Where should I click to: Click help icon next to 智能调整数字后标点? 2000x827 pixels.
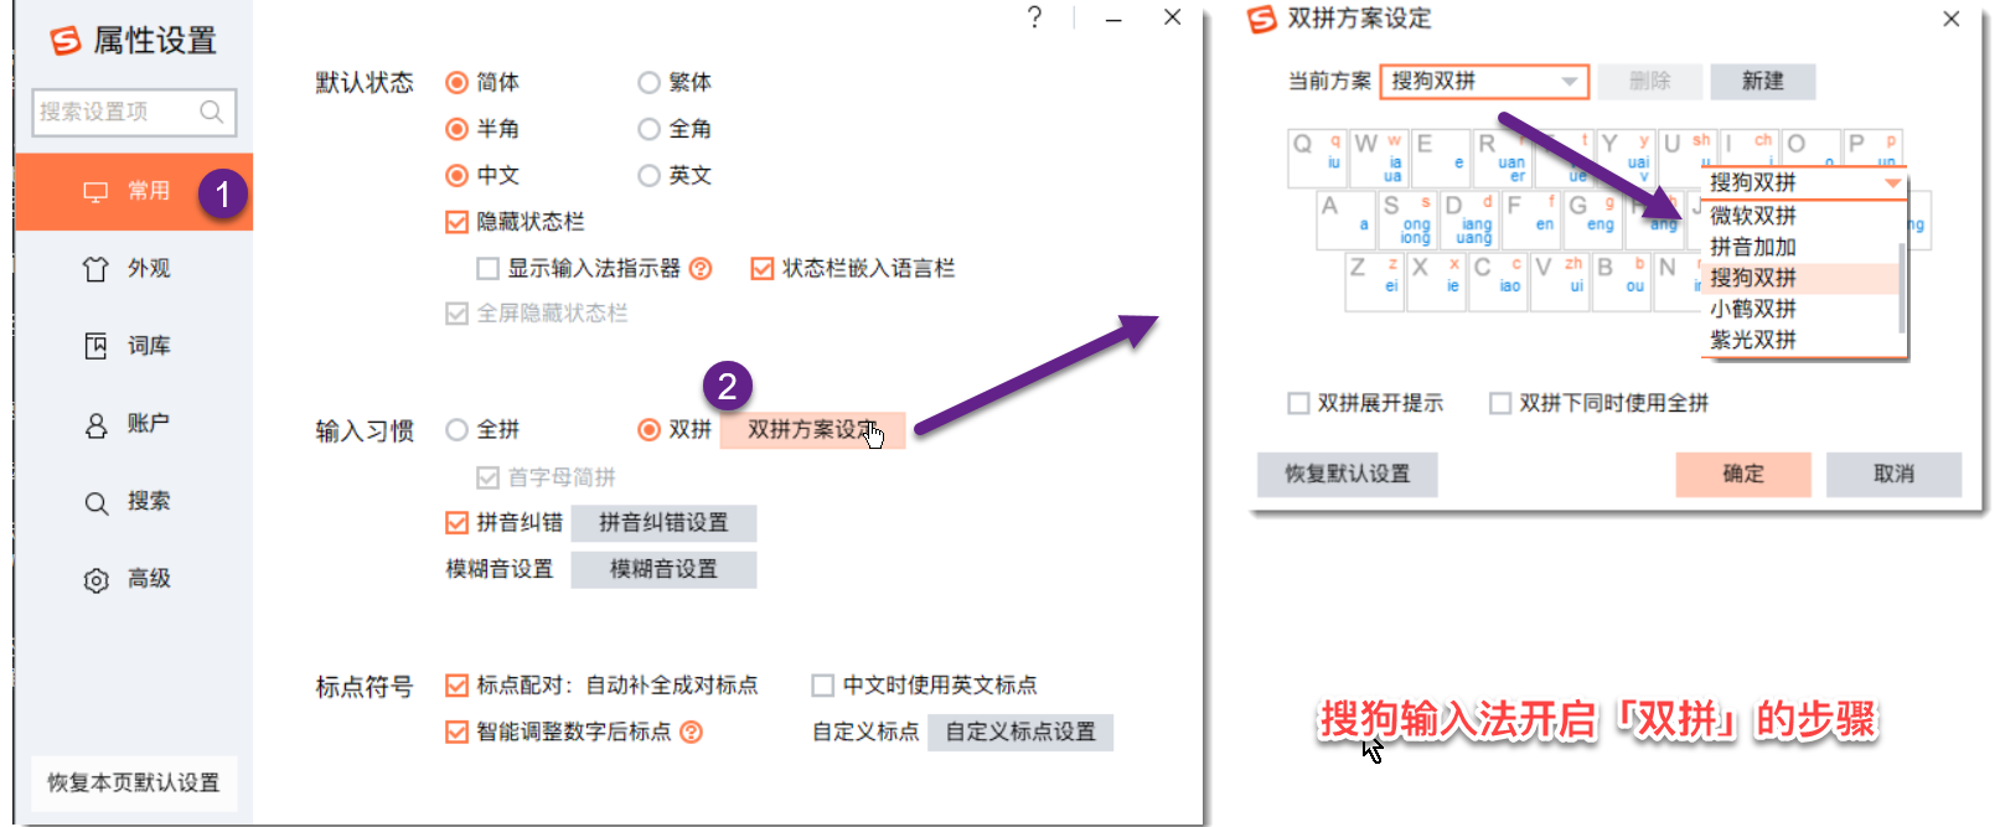pyautogui.click(x=691, y=732)
